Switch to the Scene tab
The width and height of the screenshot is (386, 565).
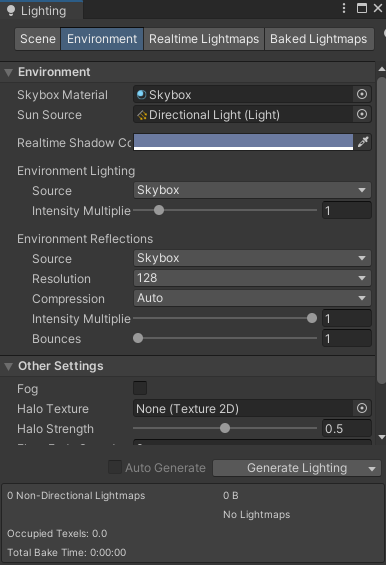(37, 39)
